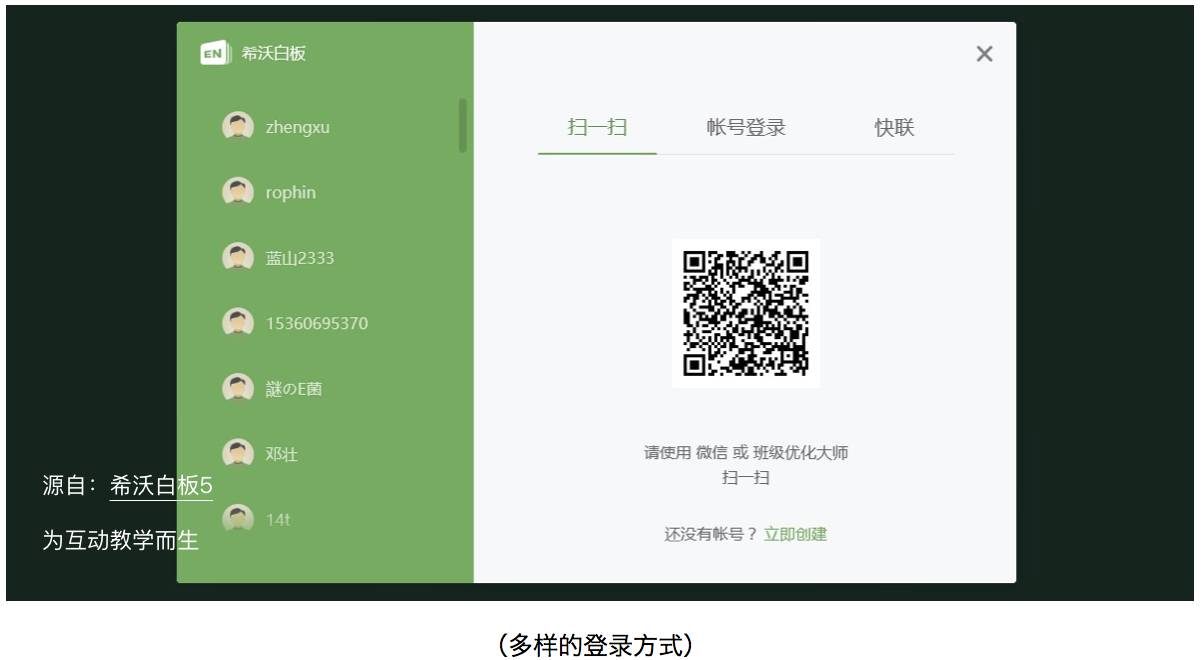Viewport: 1204px width, 660px height.
Task: Click the 立即创建 account link
Action: pos(795,534)
